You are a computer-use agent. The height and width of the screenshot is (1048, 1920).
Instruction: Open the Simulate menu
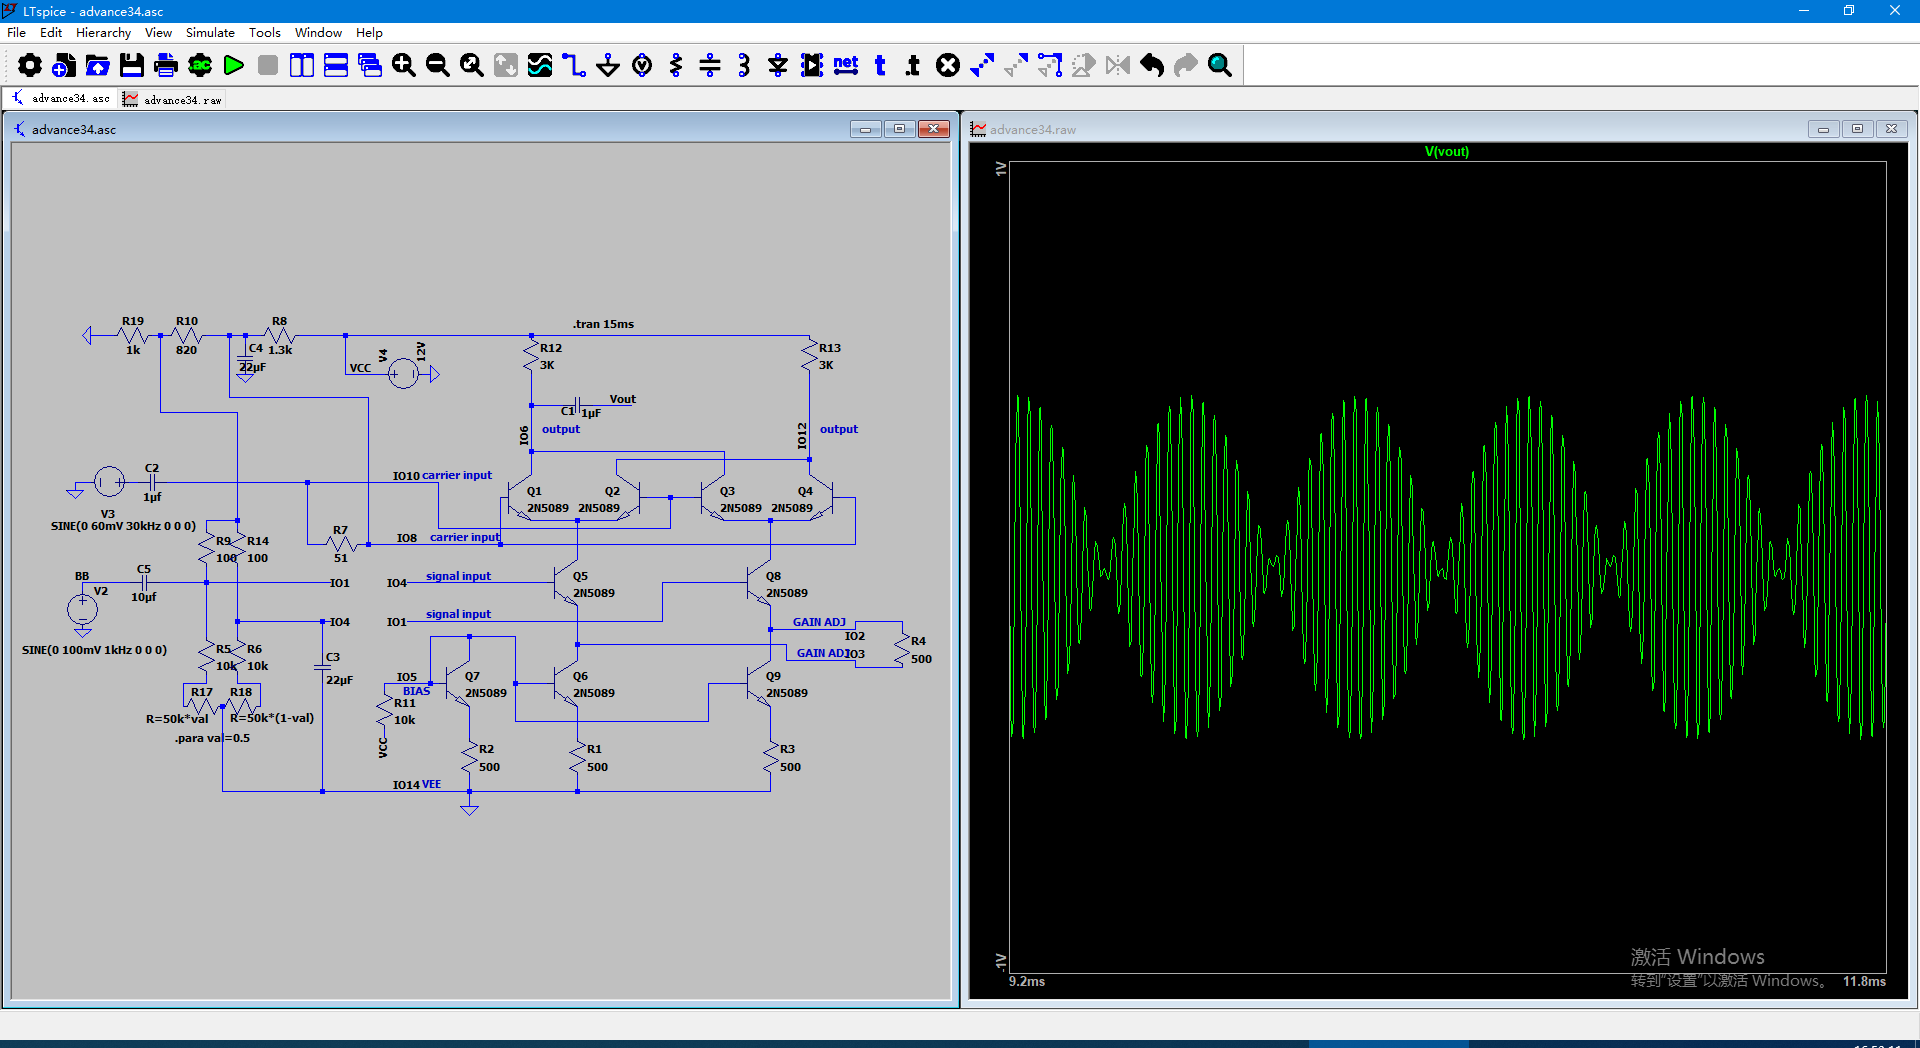pyautogui.click(x=210, y=33)
